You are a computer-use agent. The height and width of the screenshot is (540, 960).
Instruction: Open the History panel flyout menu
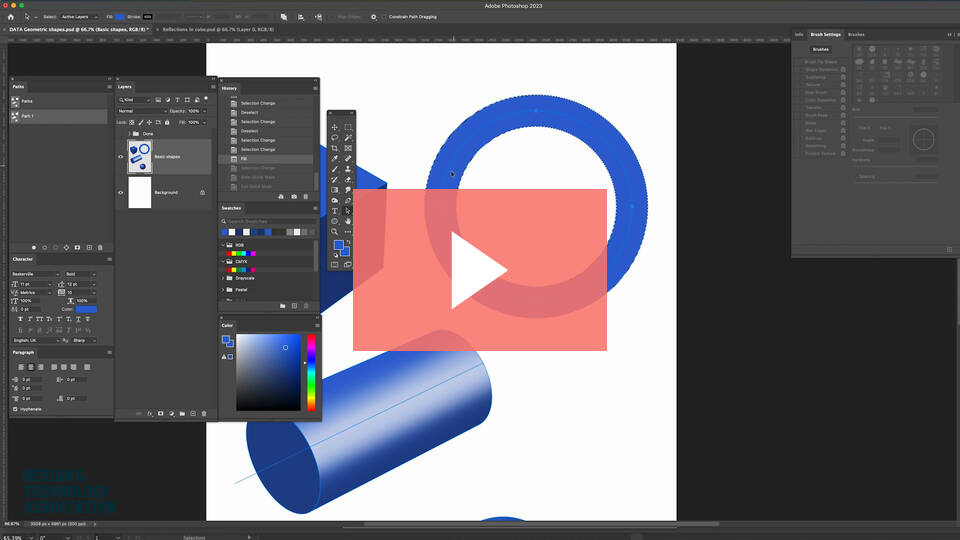pyautogui.click(x=315, y=88)
